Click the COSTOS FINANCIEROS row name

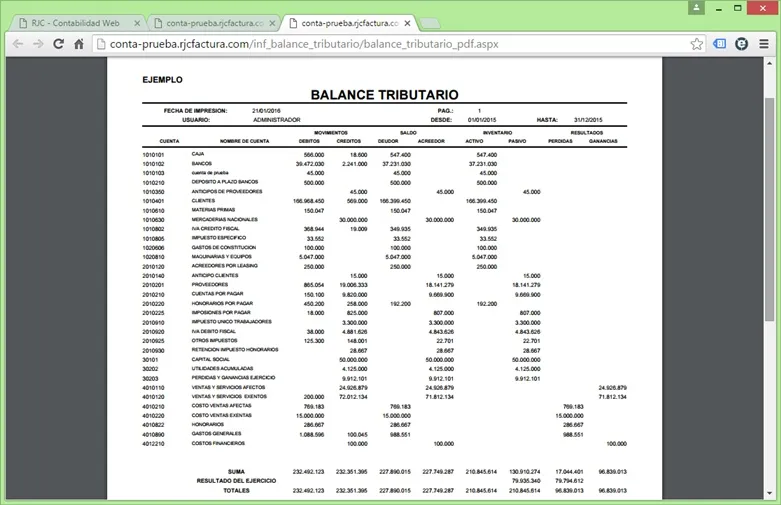[x=218, y=443]
